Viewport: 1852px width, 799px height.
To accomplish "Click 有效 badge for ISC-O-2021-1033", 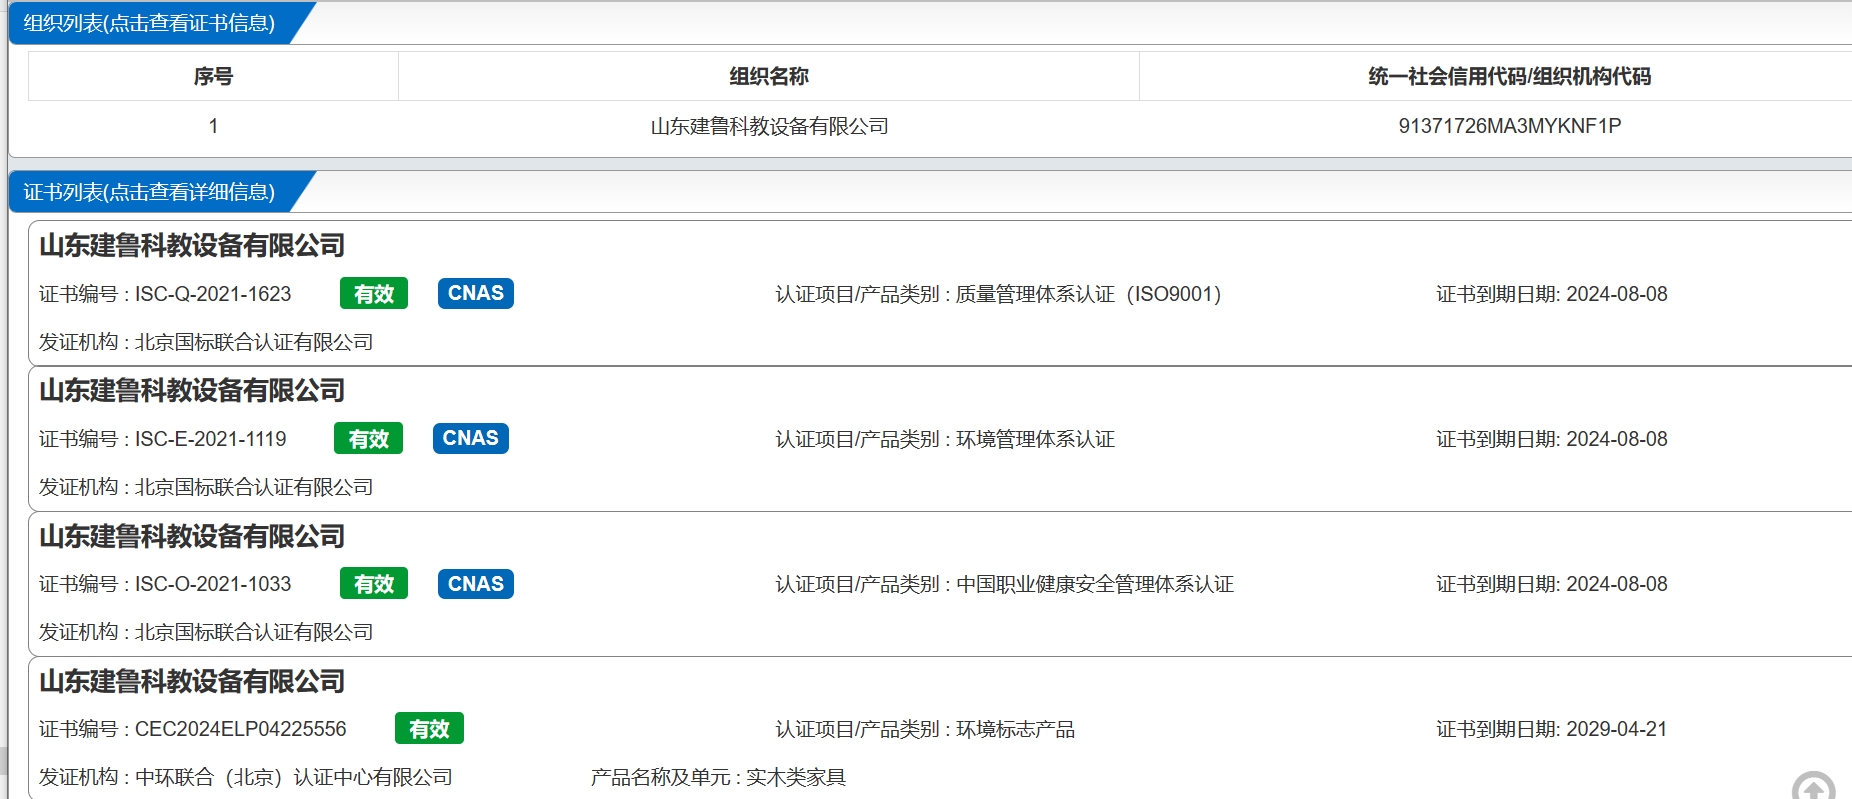I will [x=374, y=583].
